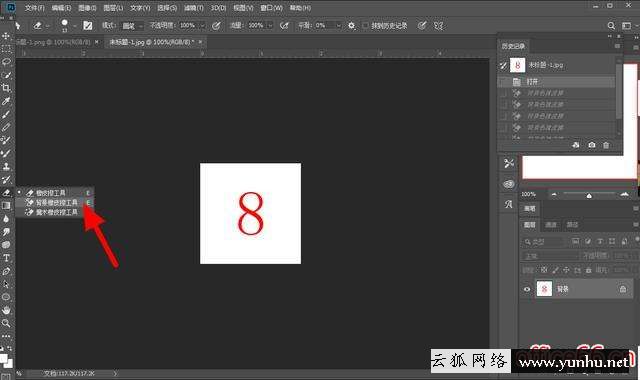Toggle the brush settings panel button
This screenshot has height=380, width=640.
click(x=88, y=25)
